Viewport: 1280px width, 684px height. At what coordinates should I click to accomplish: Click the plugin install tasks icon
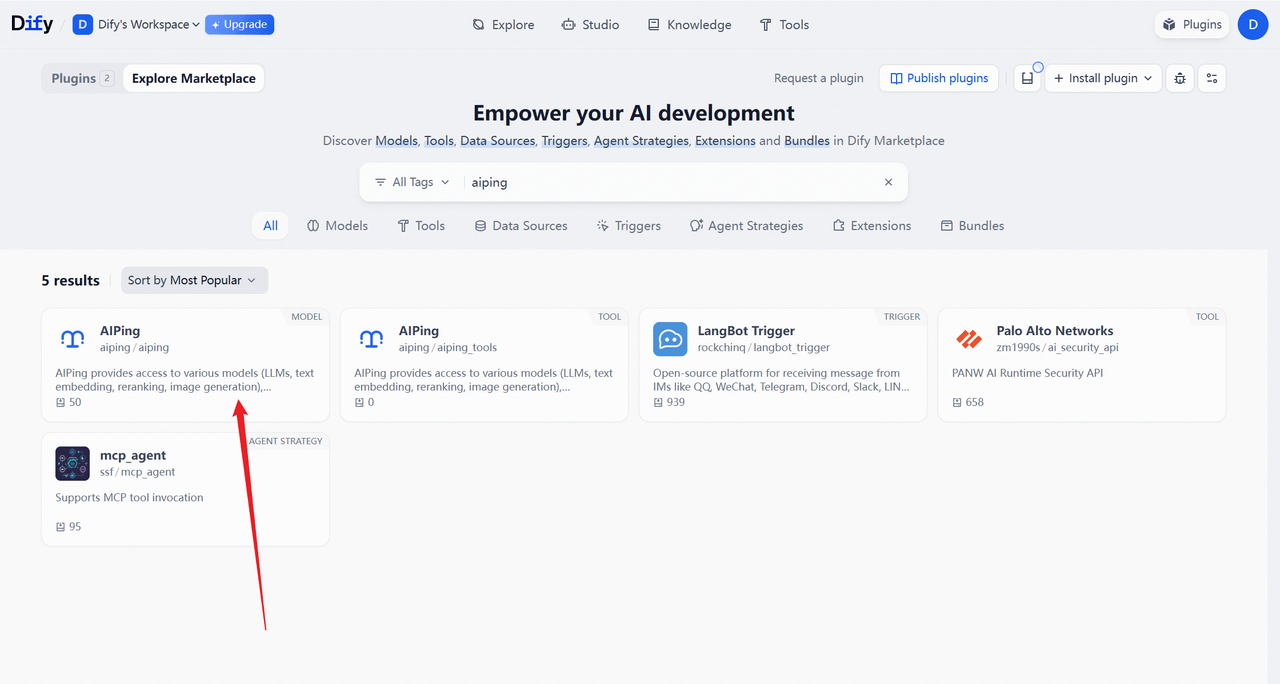tap(1027, 78)
